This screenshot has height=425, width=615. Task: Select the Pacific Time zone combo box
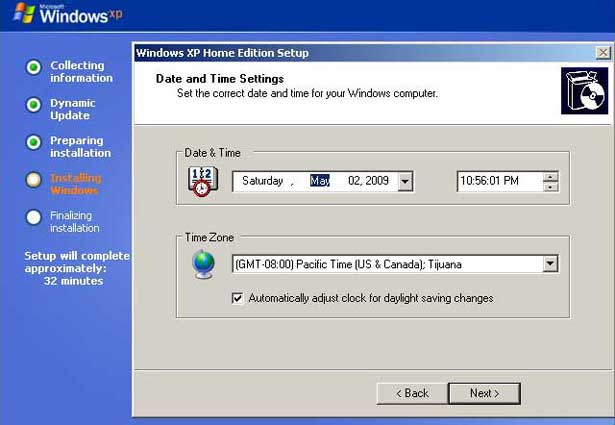click(395, 264)
